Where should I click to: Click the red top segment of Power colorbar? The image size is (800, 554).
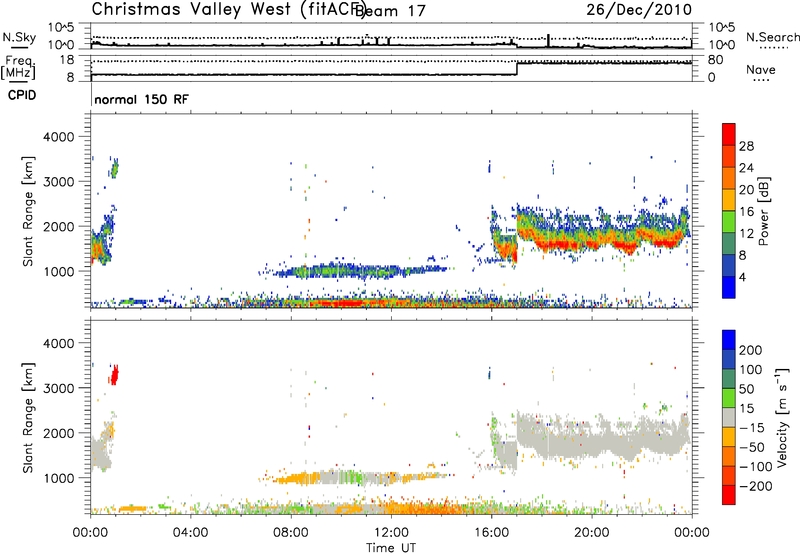(729, 134)
